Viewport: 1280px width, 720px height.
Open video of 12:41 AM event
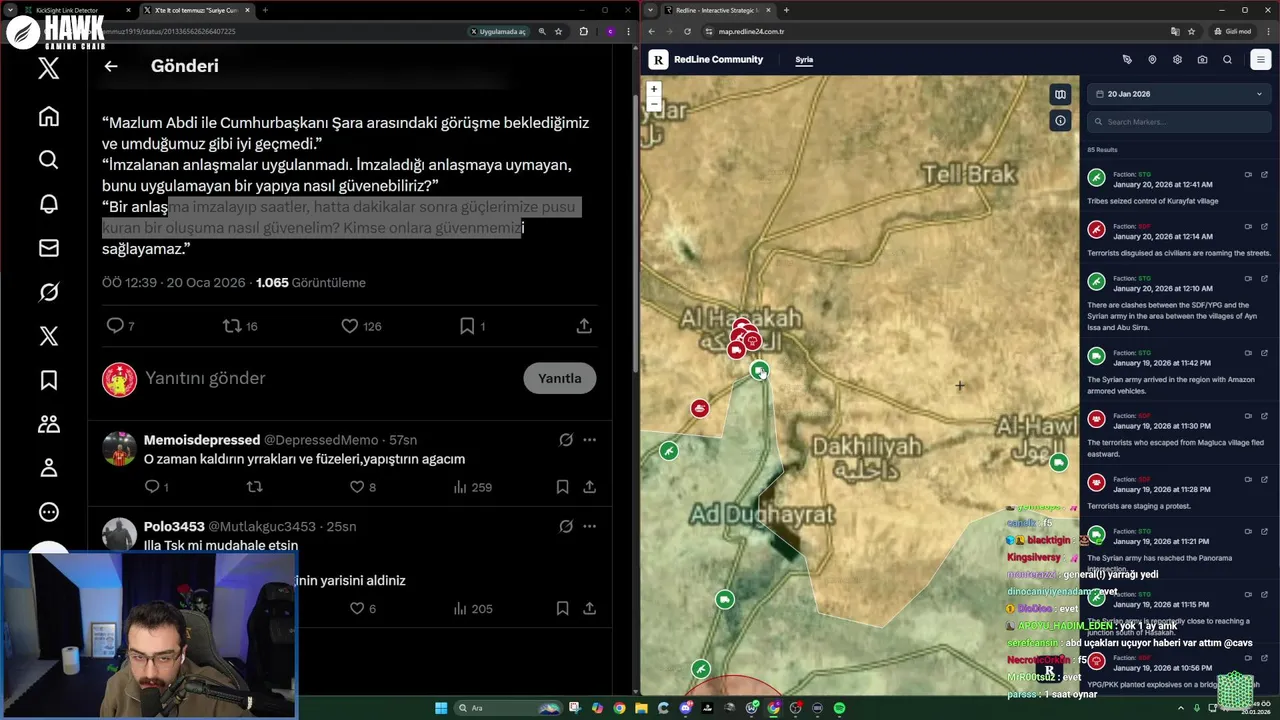(x=1248, y=175)
